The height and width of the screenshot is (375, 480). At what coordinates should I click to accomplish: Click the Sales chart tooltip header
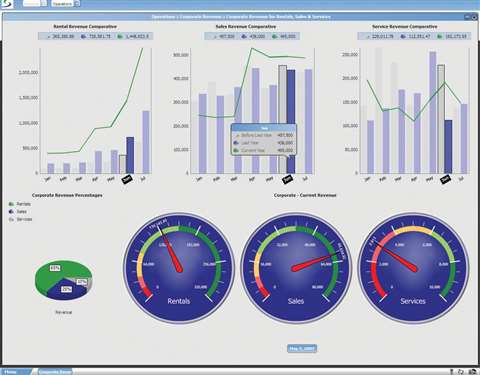coord(264,128)
